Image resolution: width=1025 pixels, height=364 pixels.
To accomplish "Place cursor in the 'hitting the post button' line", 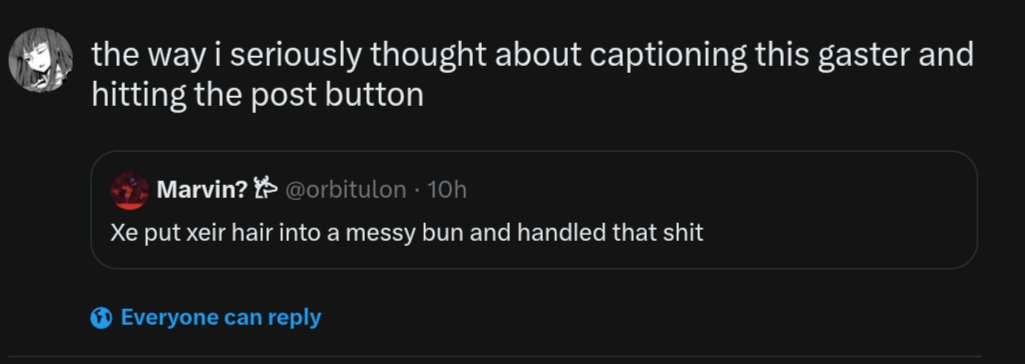I will 257,95.
